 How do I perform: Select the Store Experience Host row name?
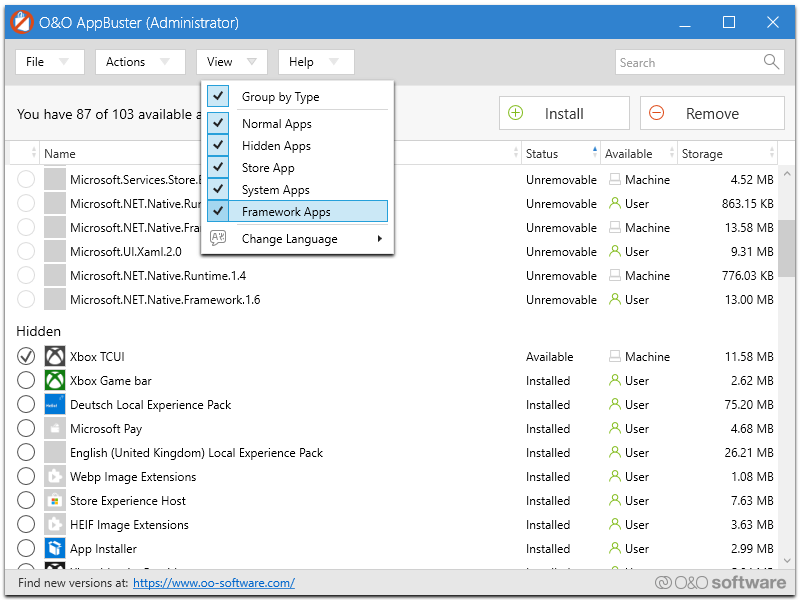coord(128,501)
